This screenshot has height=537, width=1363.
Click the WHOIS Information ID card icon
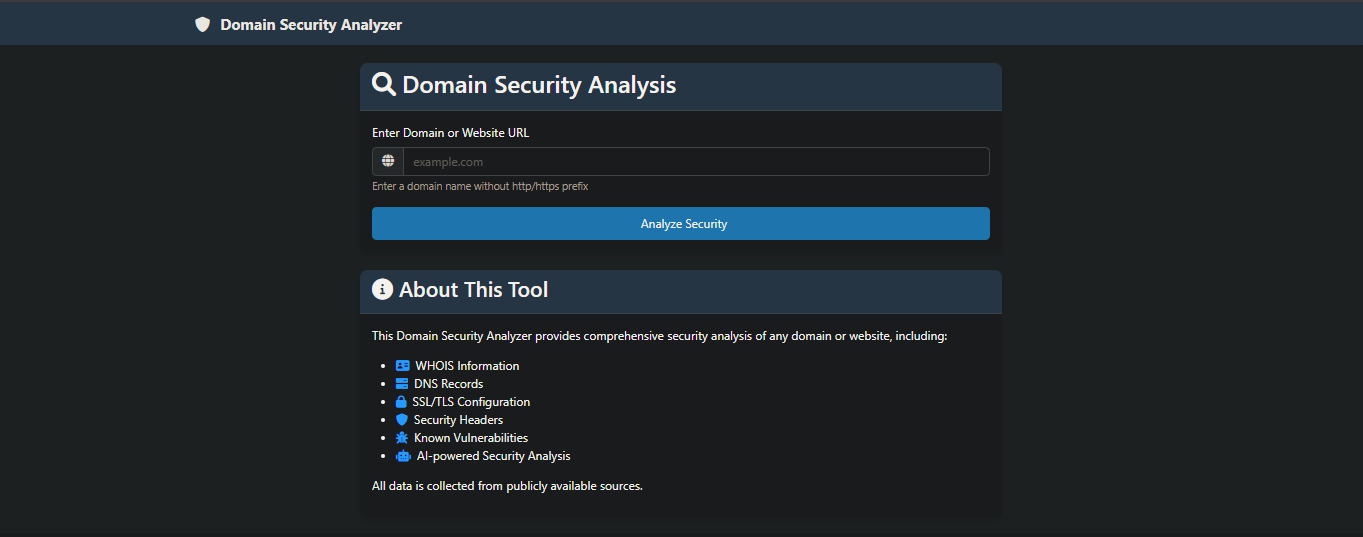403,366
